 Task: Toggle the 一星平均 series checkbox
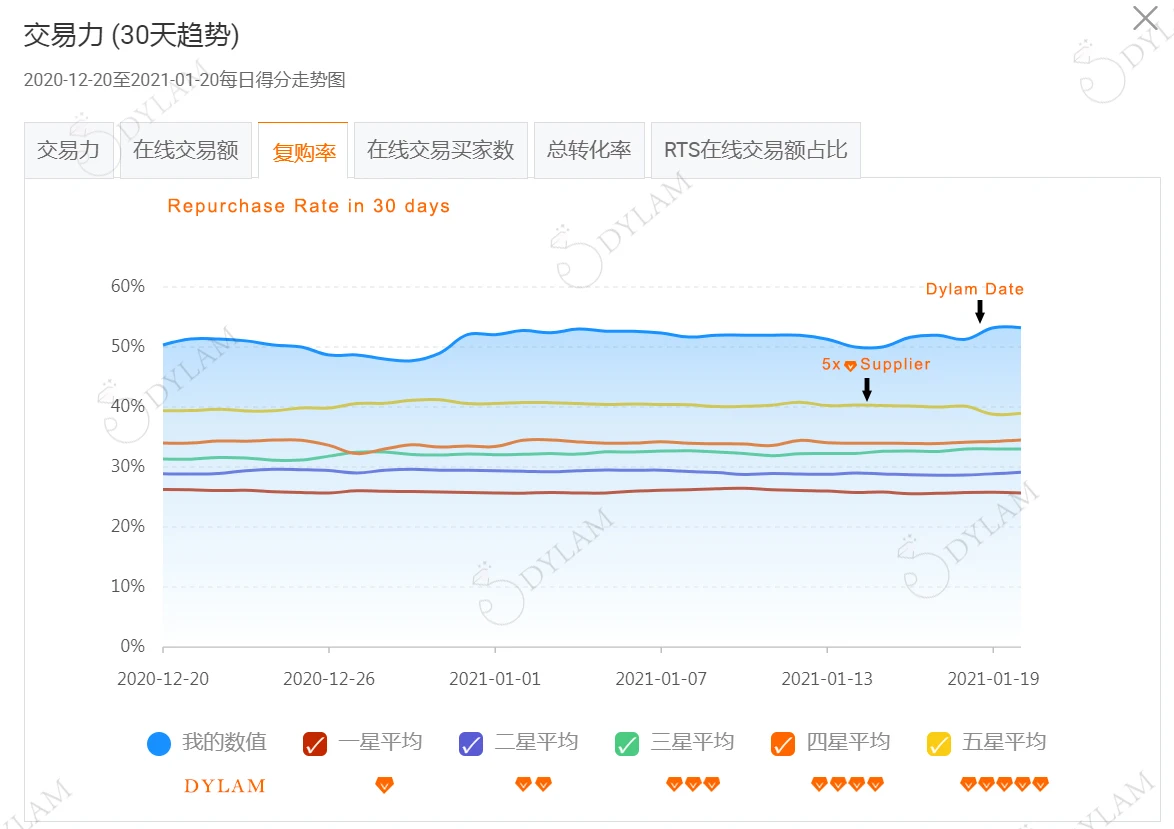point(315,744)
